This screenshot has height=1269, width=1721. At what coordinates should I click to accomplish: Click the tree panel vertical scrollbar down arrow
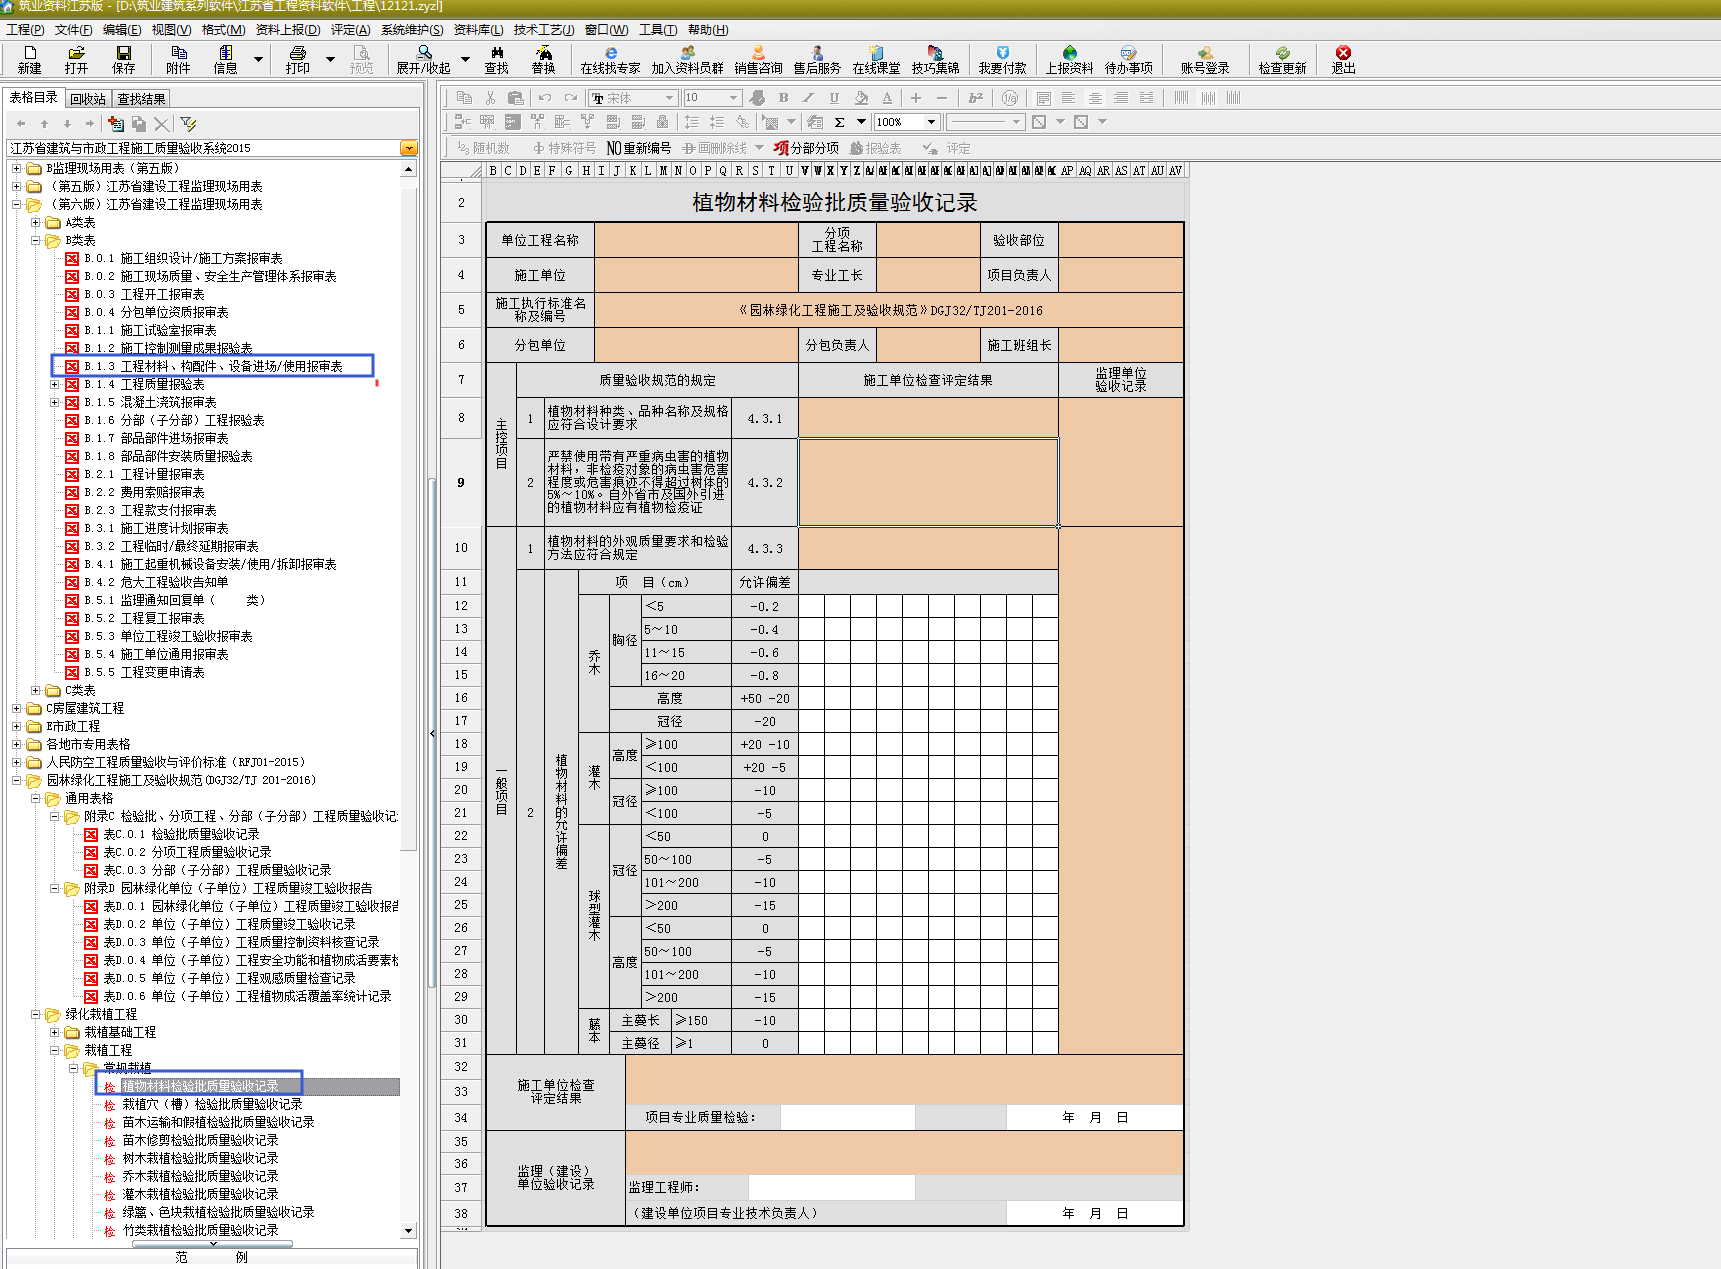tap(408, 1231)
